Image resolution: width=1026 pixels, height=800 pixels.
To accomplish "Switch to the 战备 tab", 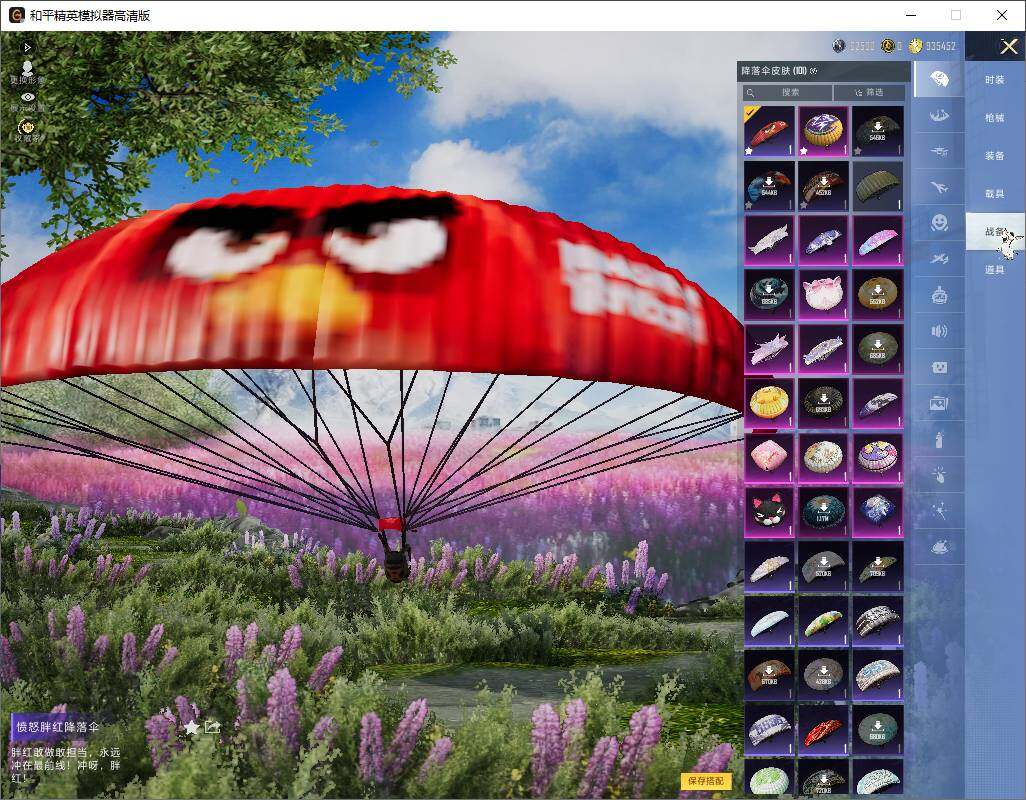I will [x=995, y=232].
